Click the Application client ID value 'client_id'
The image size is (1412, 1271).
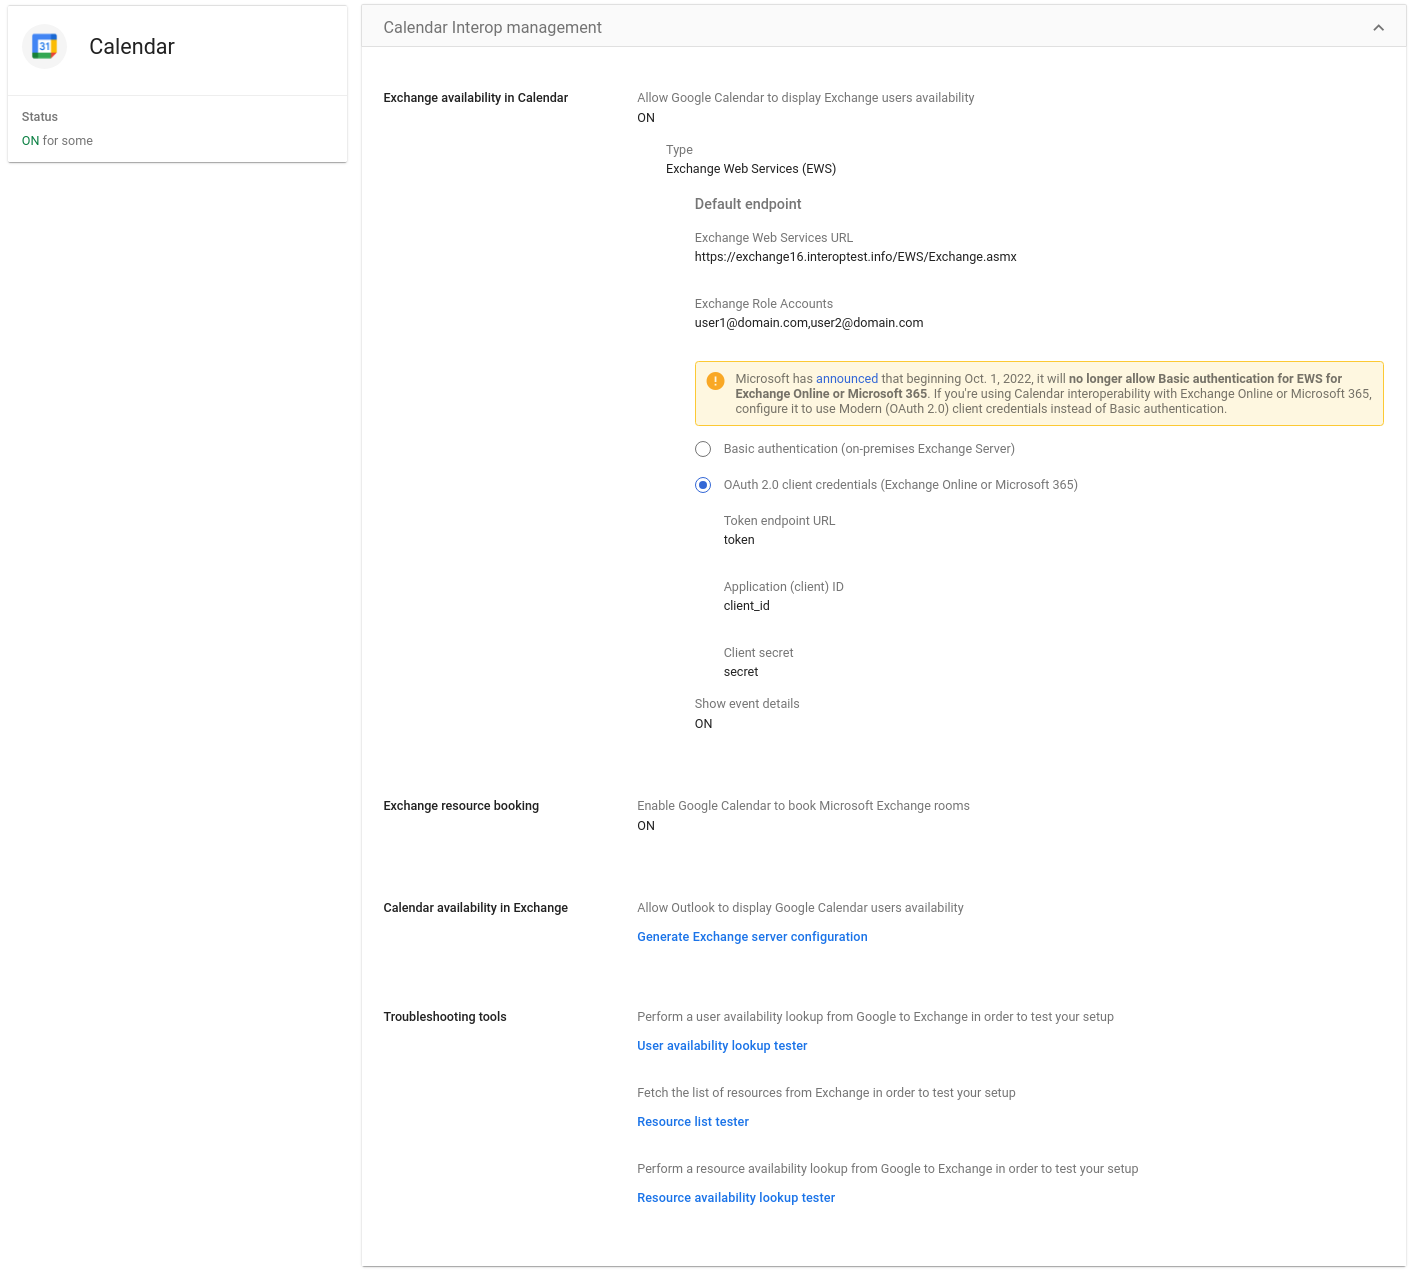click(747, 606)
